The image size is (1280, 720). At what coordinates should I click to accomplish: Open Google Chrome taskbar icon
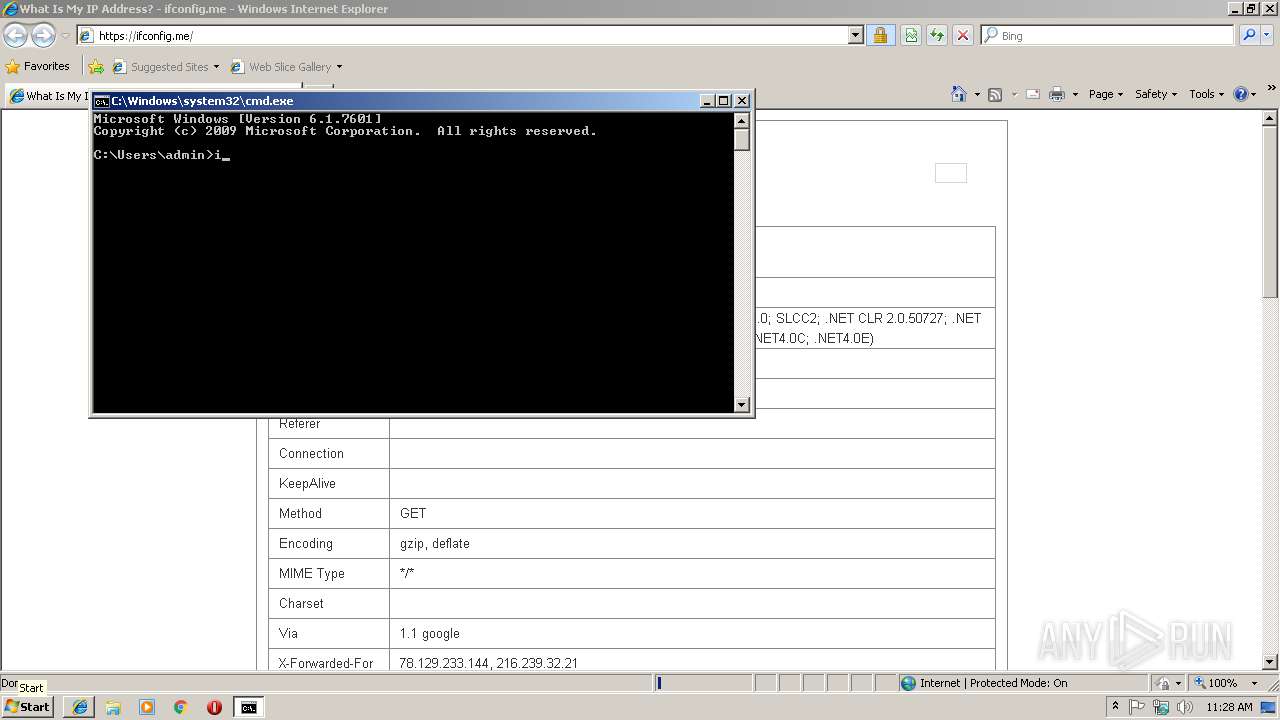(181, 707)
